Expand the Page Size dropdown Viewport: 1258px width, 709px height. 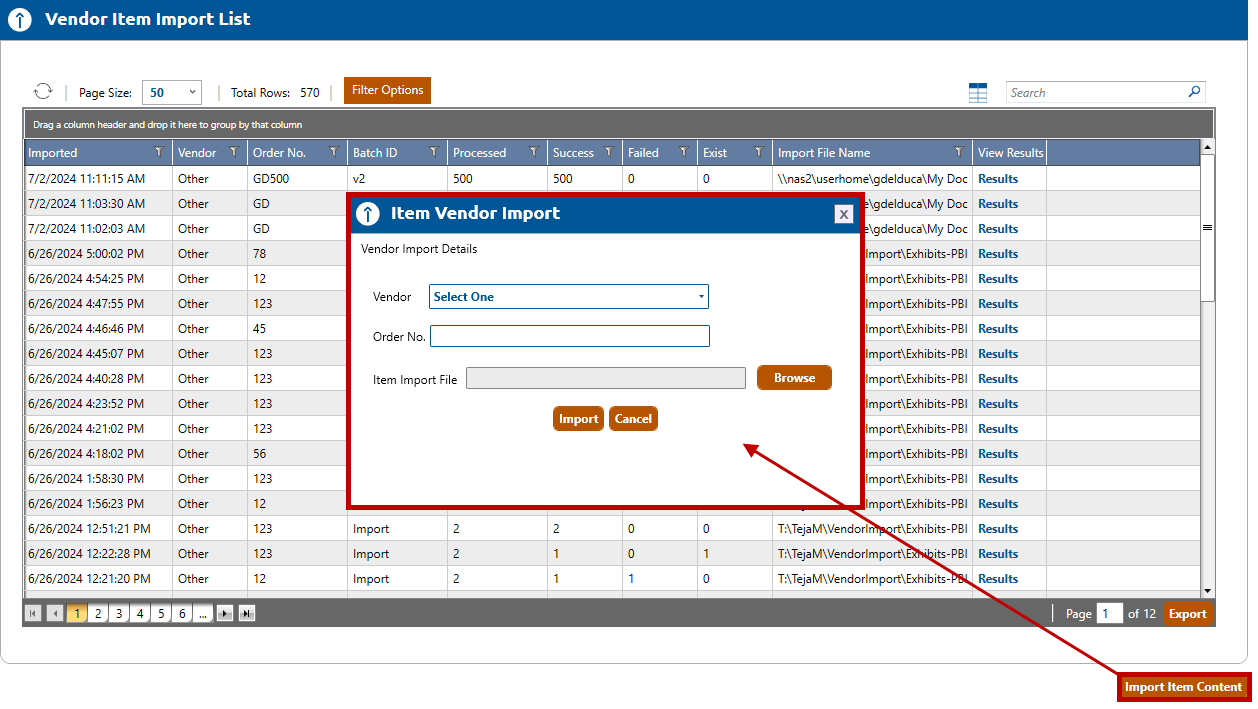click(x=172, y=93)
